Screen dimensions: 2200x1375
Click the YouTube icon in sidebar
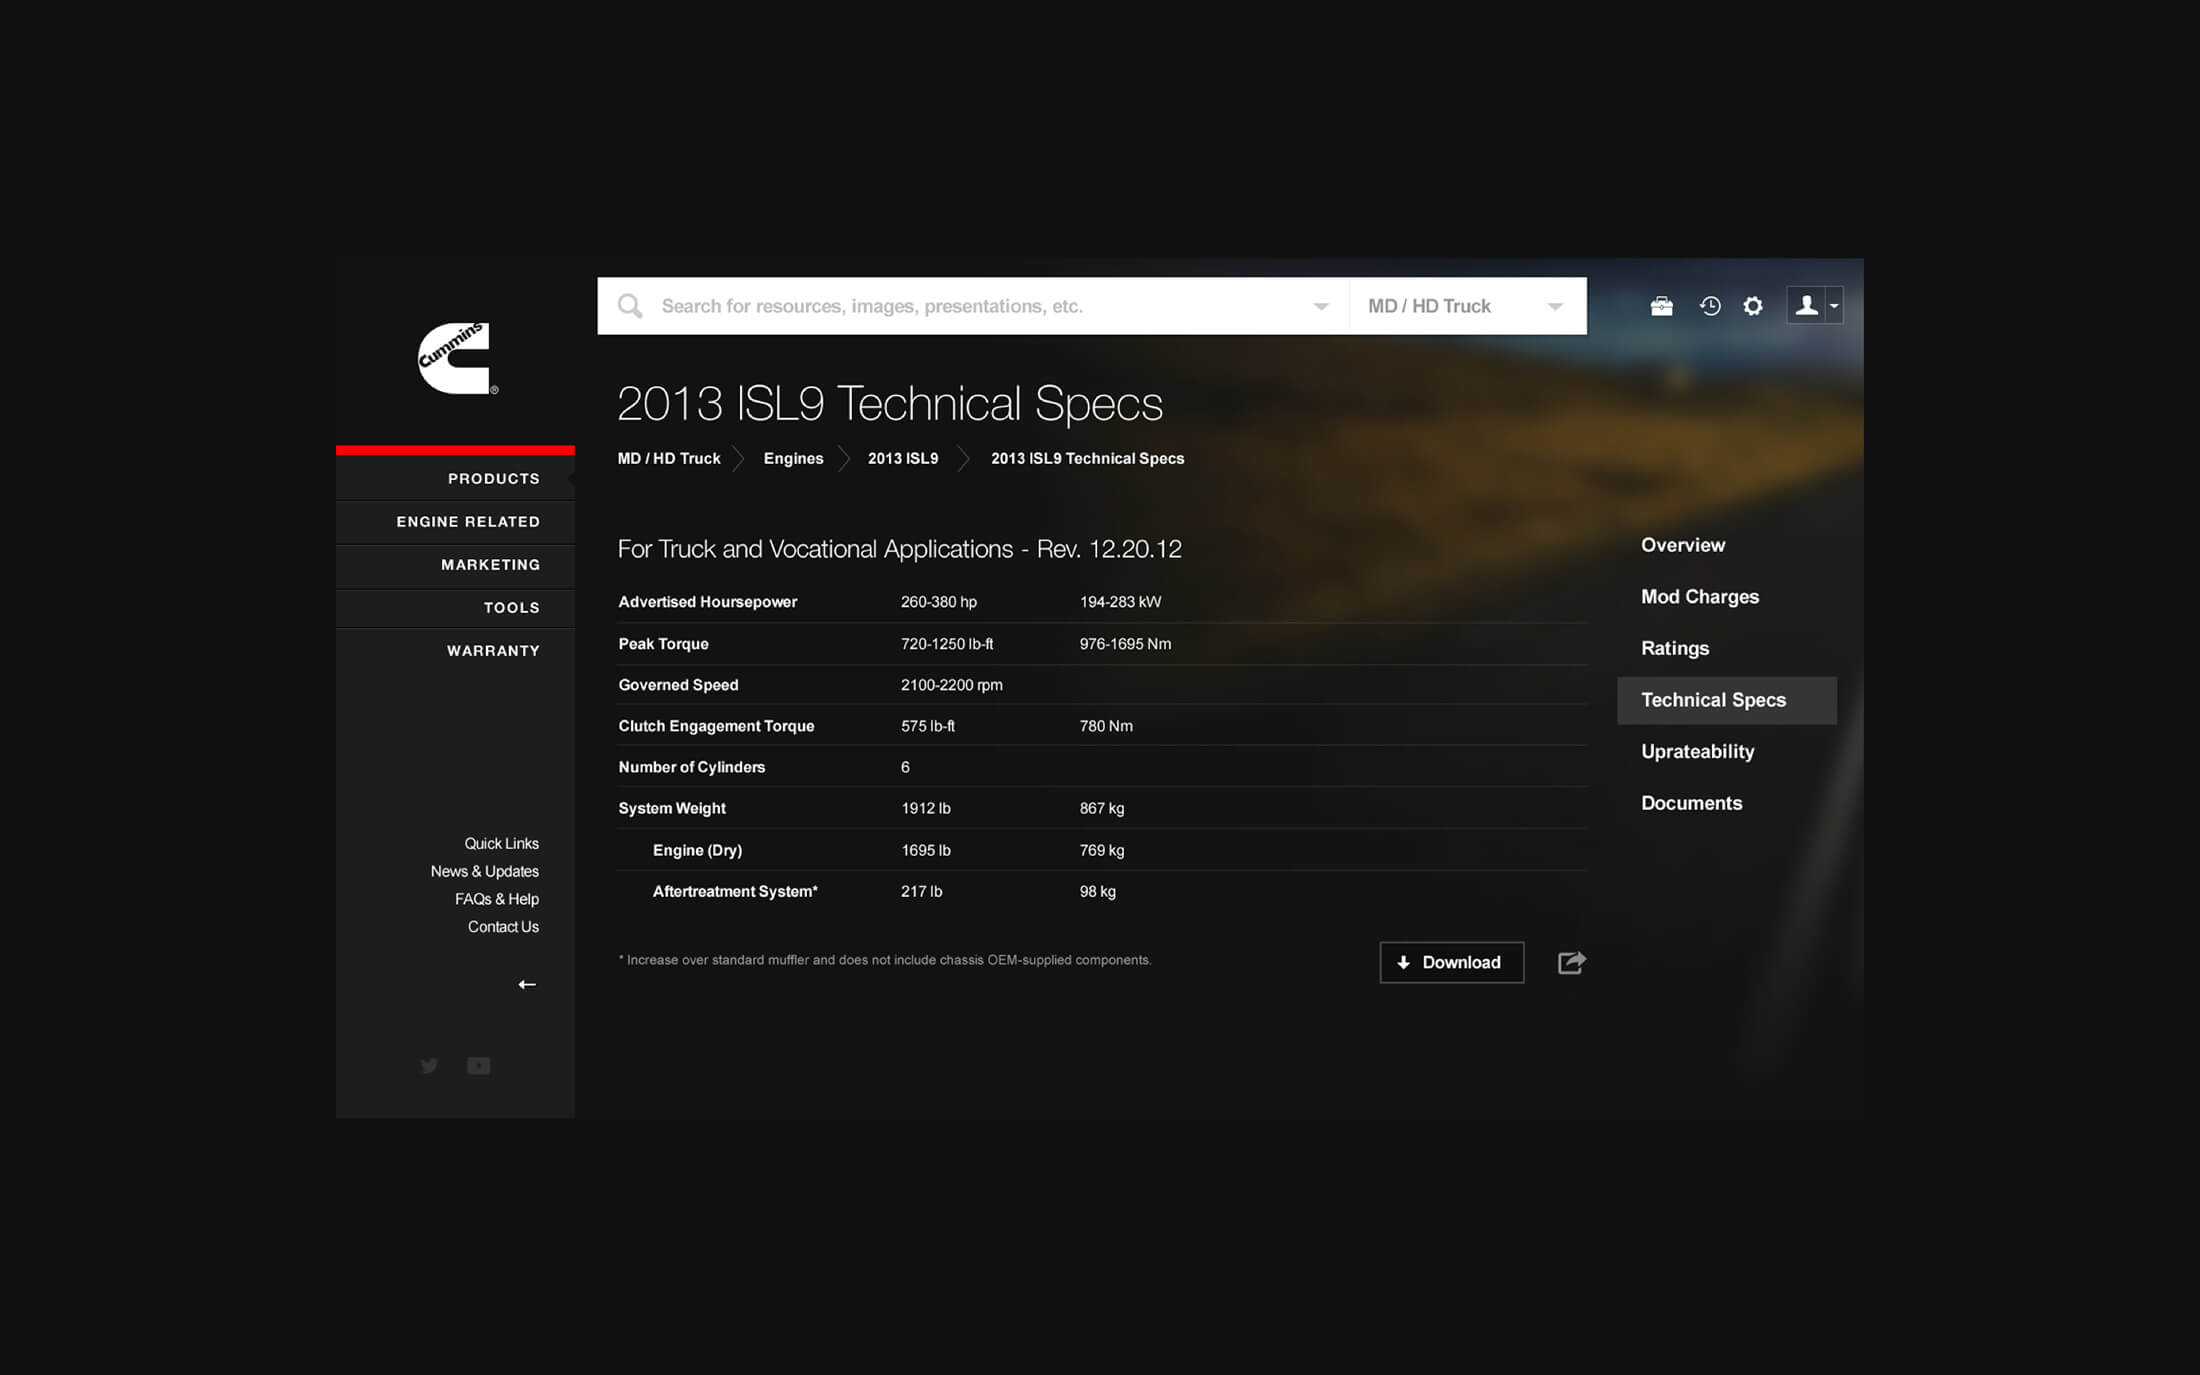[x=479, y=1066]
